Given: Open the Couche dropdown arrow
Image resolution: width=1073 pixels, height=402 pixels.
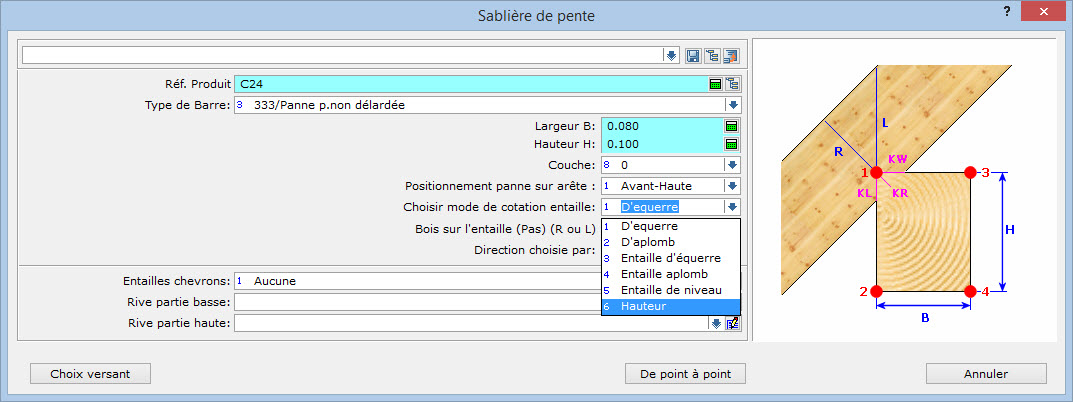Looking at the screenshot, I should point(733,165).
